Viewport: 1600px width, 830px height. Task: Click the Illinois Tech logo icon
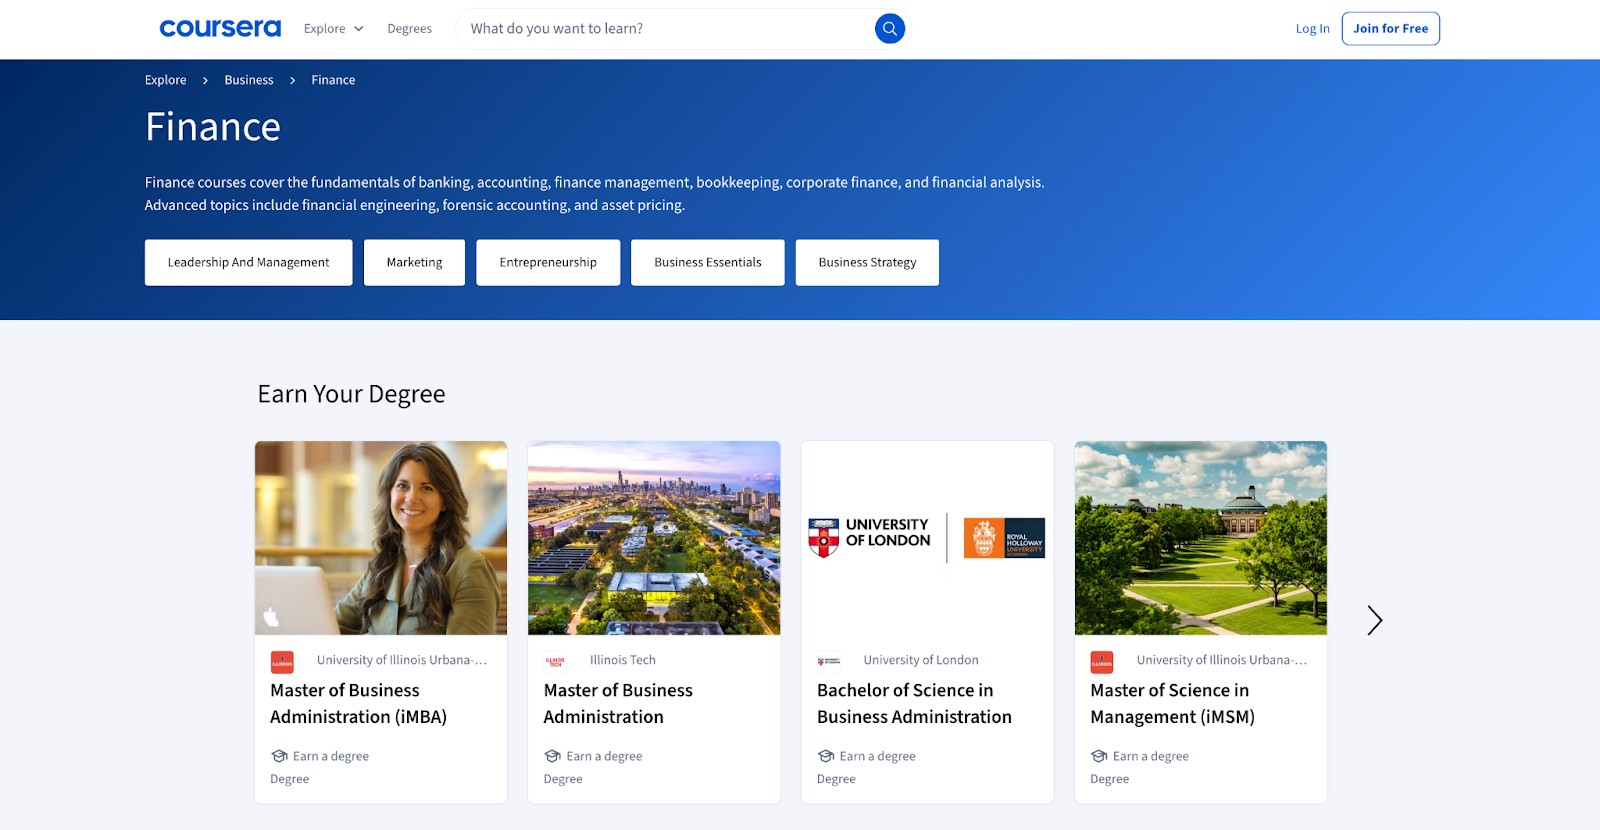click(555, 661)
